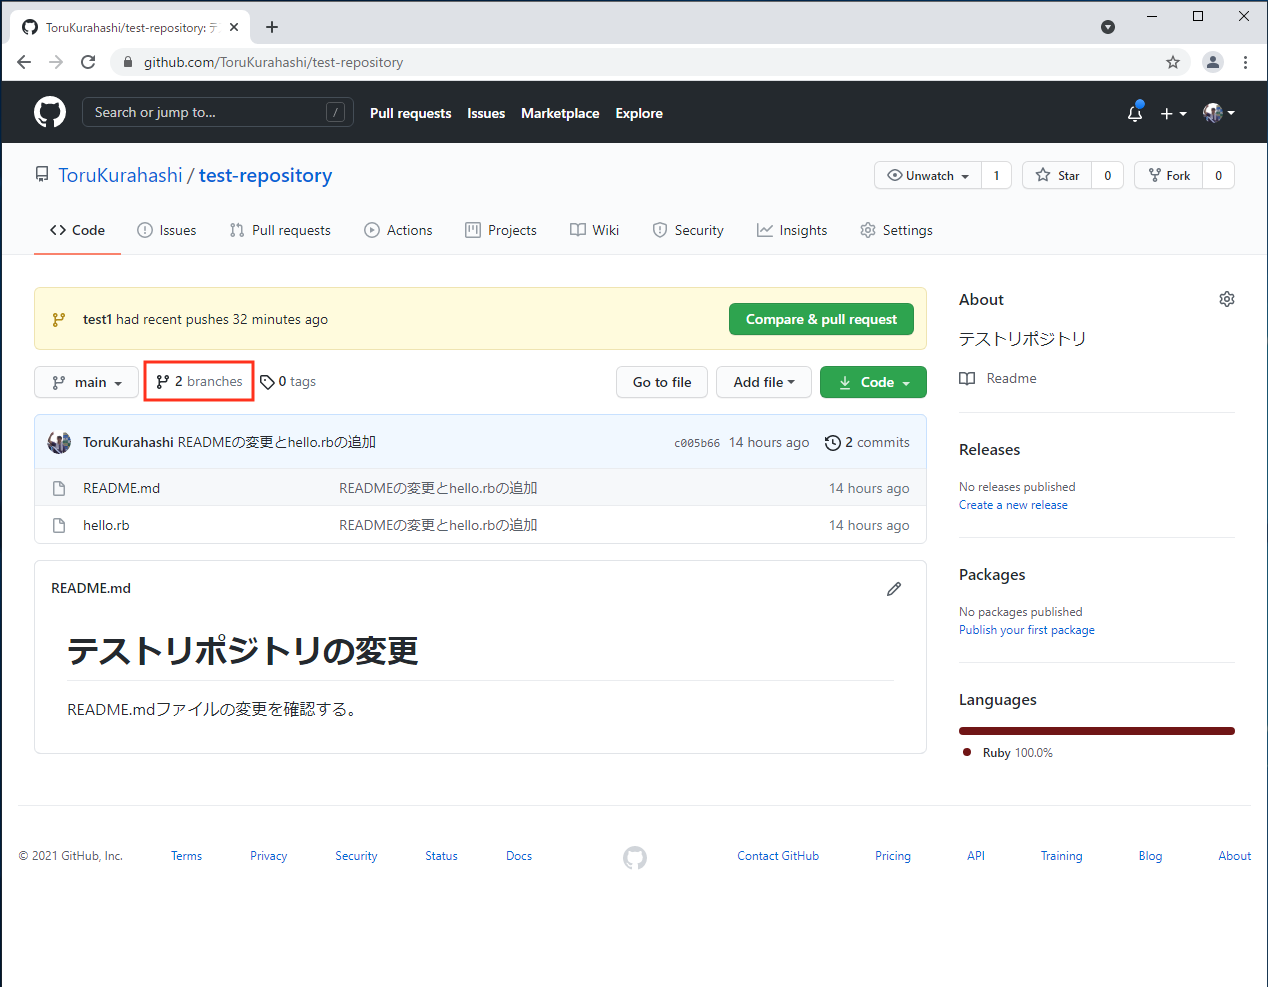This screenshot has width=1268, height=987.
Task: Click Go to file button
Action: 662,382
